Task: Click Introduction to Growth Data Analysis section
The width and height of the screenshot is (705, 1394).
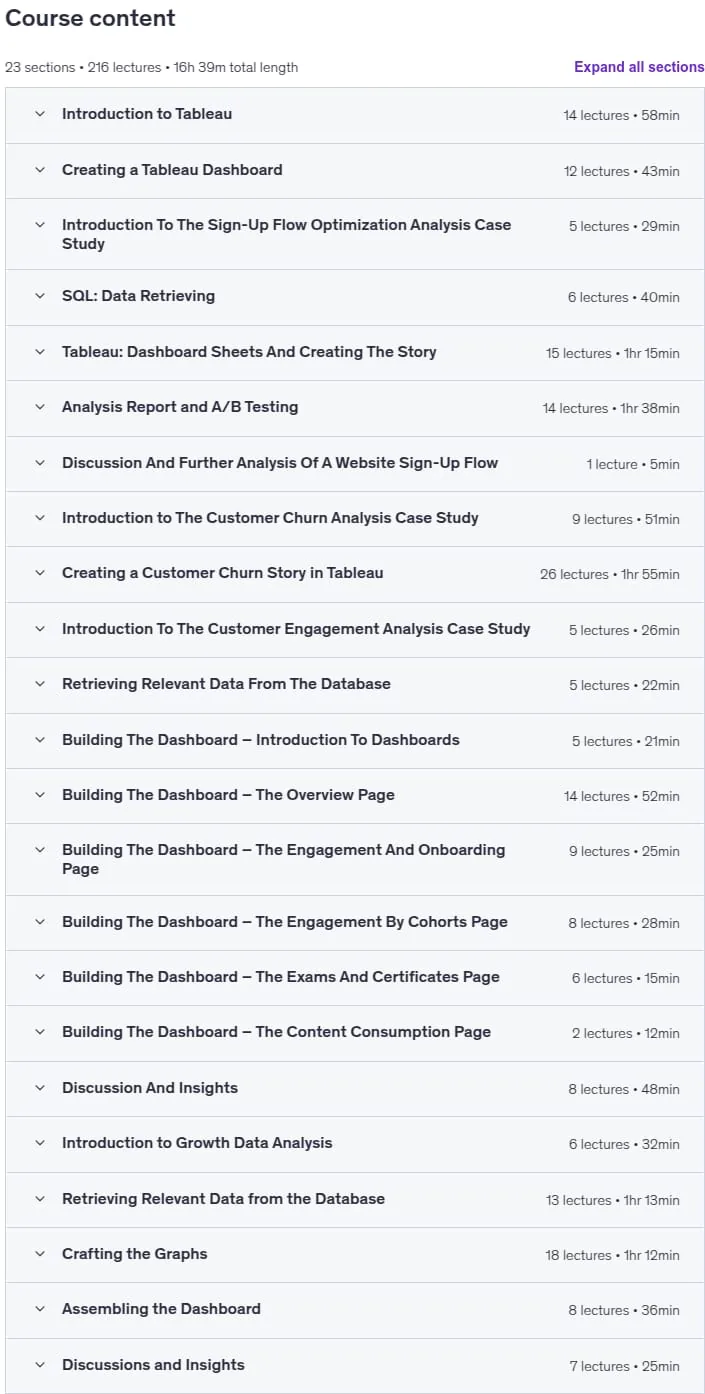Action: [355, 1143]
